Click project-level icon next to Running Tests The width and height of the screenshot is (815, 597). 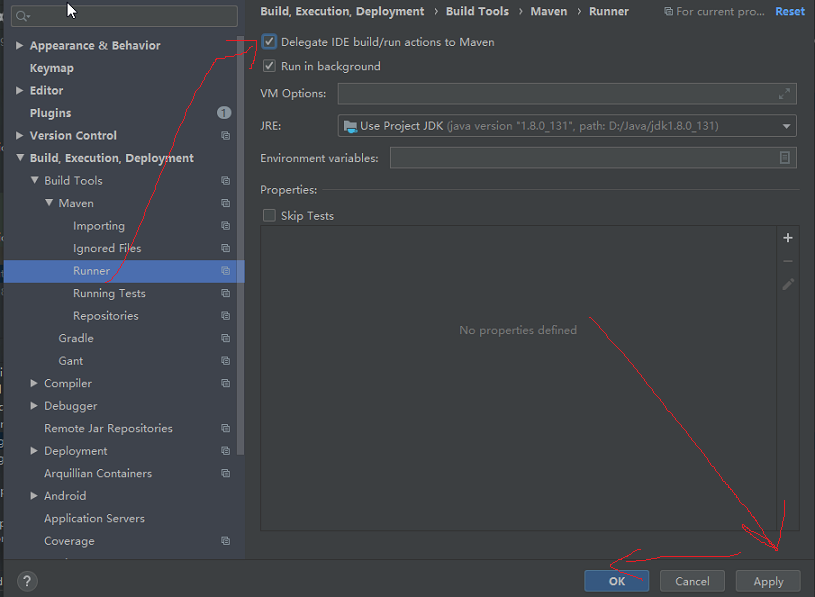point(226,293)
